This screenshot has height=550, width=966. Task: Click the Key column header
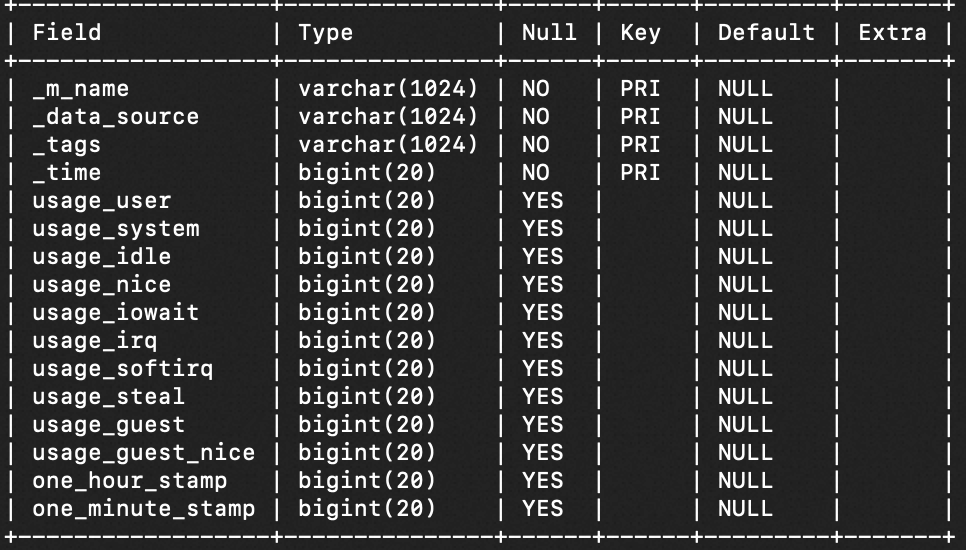point(640,32)
